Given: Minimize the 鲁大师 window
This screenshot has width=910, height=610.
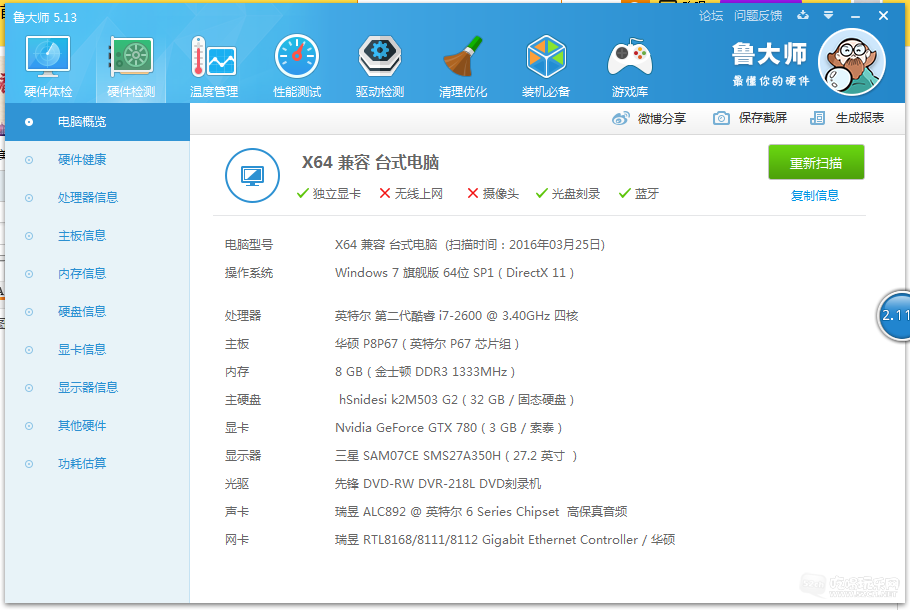Looking at the screenshot, I should 855,16.
